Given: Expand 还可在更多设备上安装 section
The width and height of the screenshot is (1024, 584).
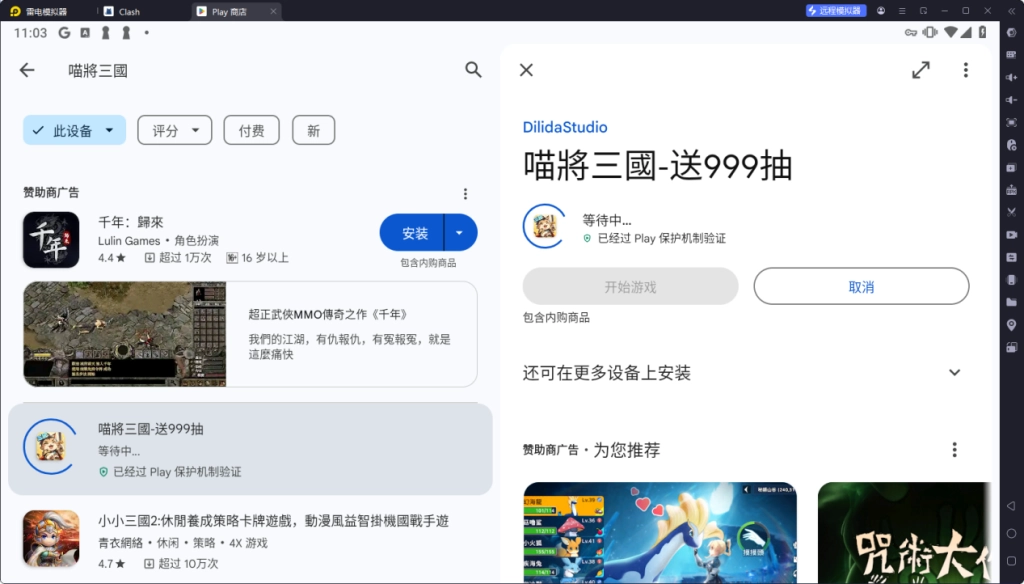Looking at the screenshot, I should [744, 372].
